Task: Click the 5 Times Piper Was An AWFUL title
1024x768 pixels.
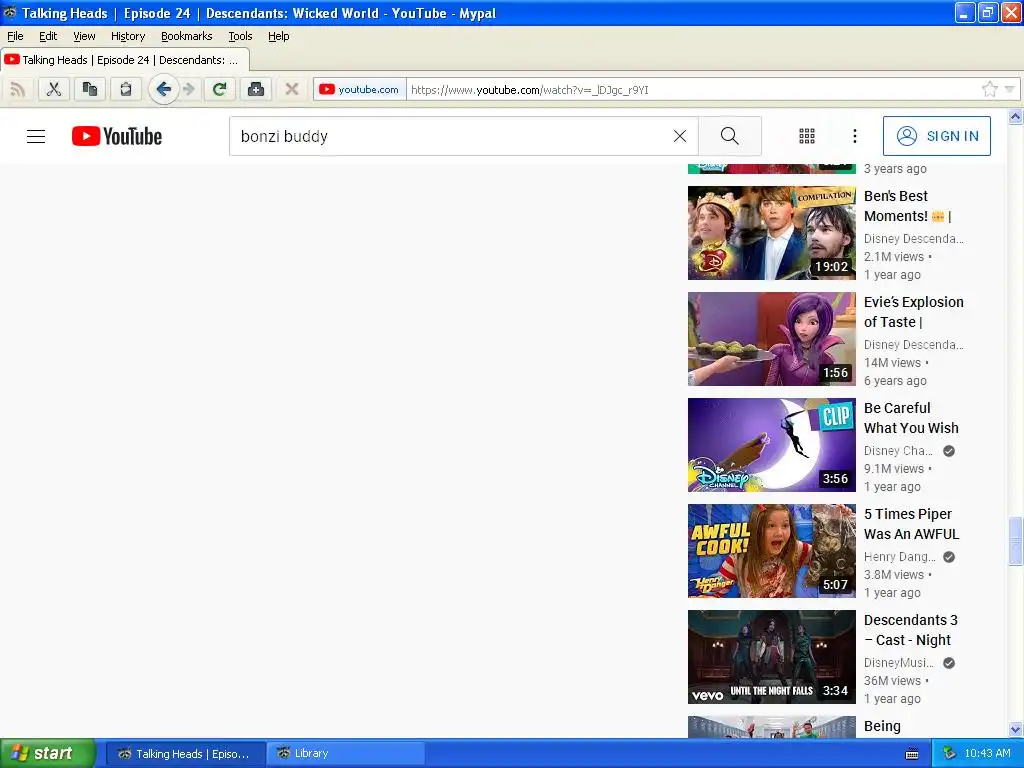Action: [912, 524]
